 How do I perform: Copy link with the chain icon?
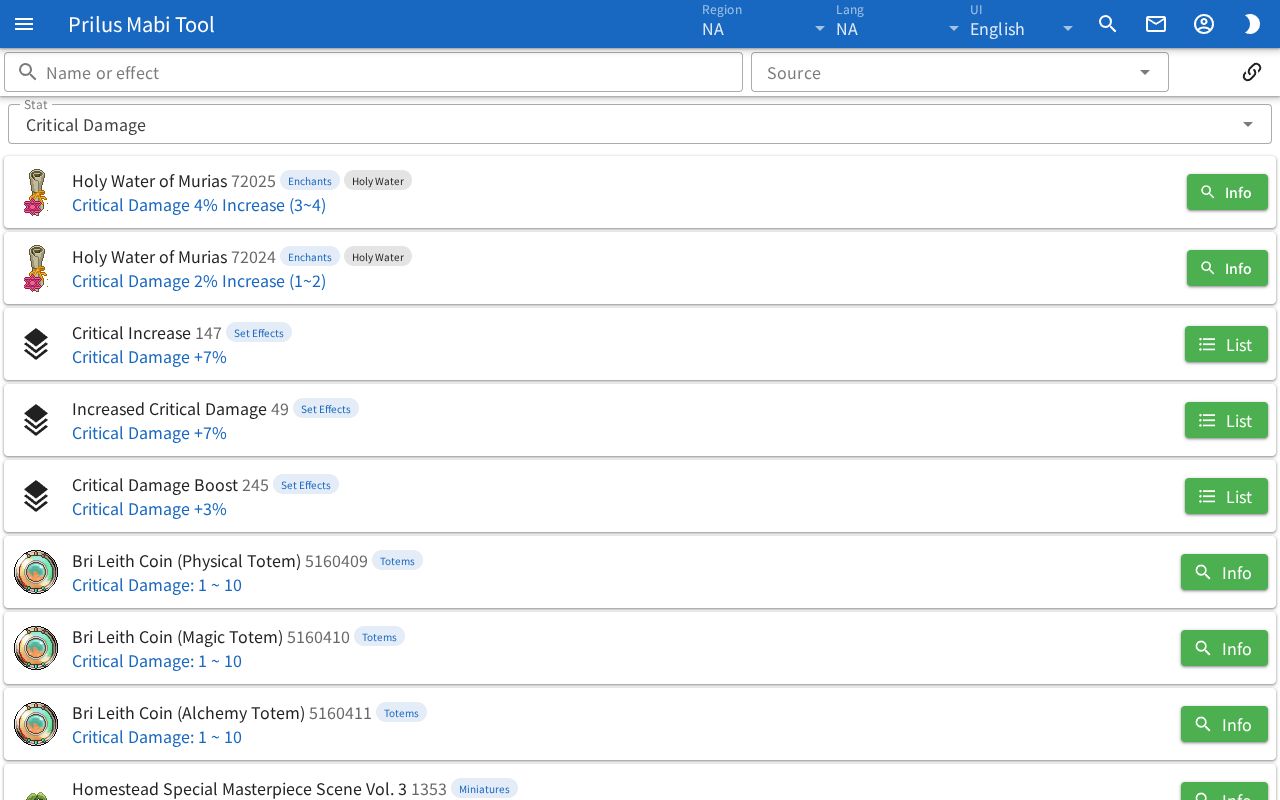[x=1252, y=72]
